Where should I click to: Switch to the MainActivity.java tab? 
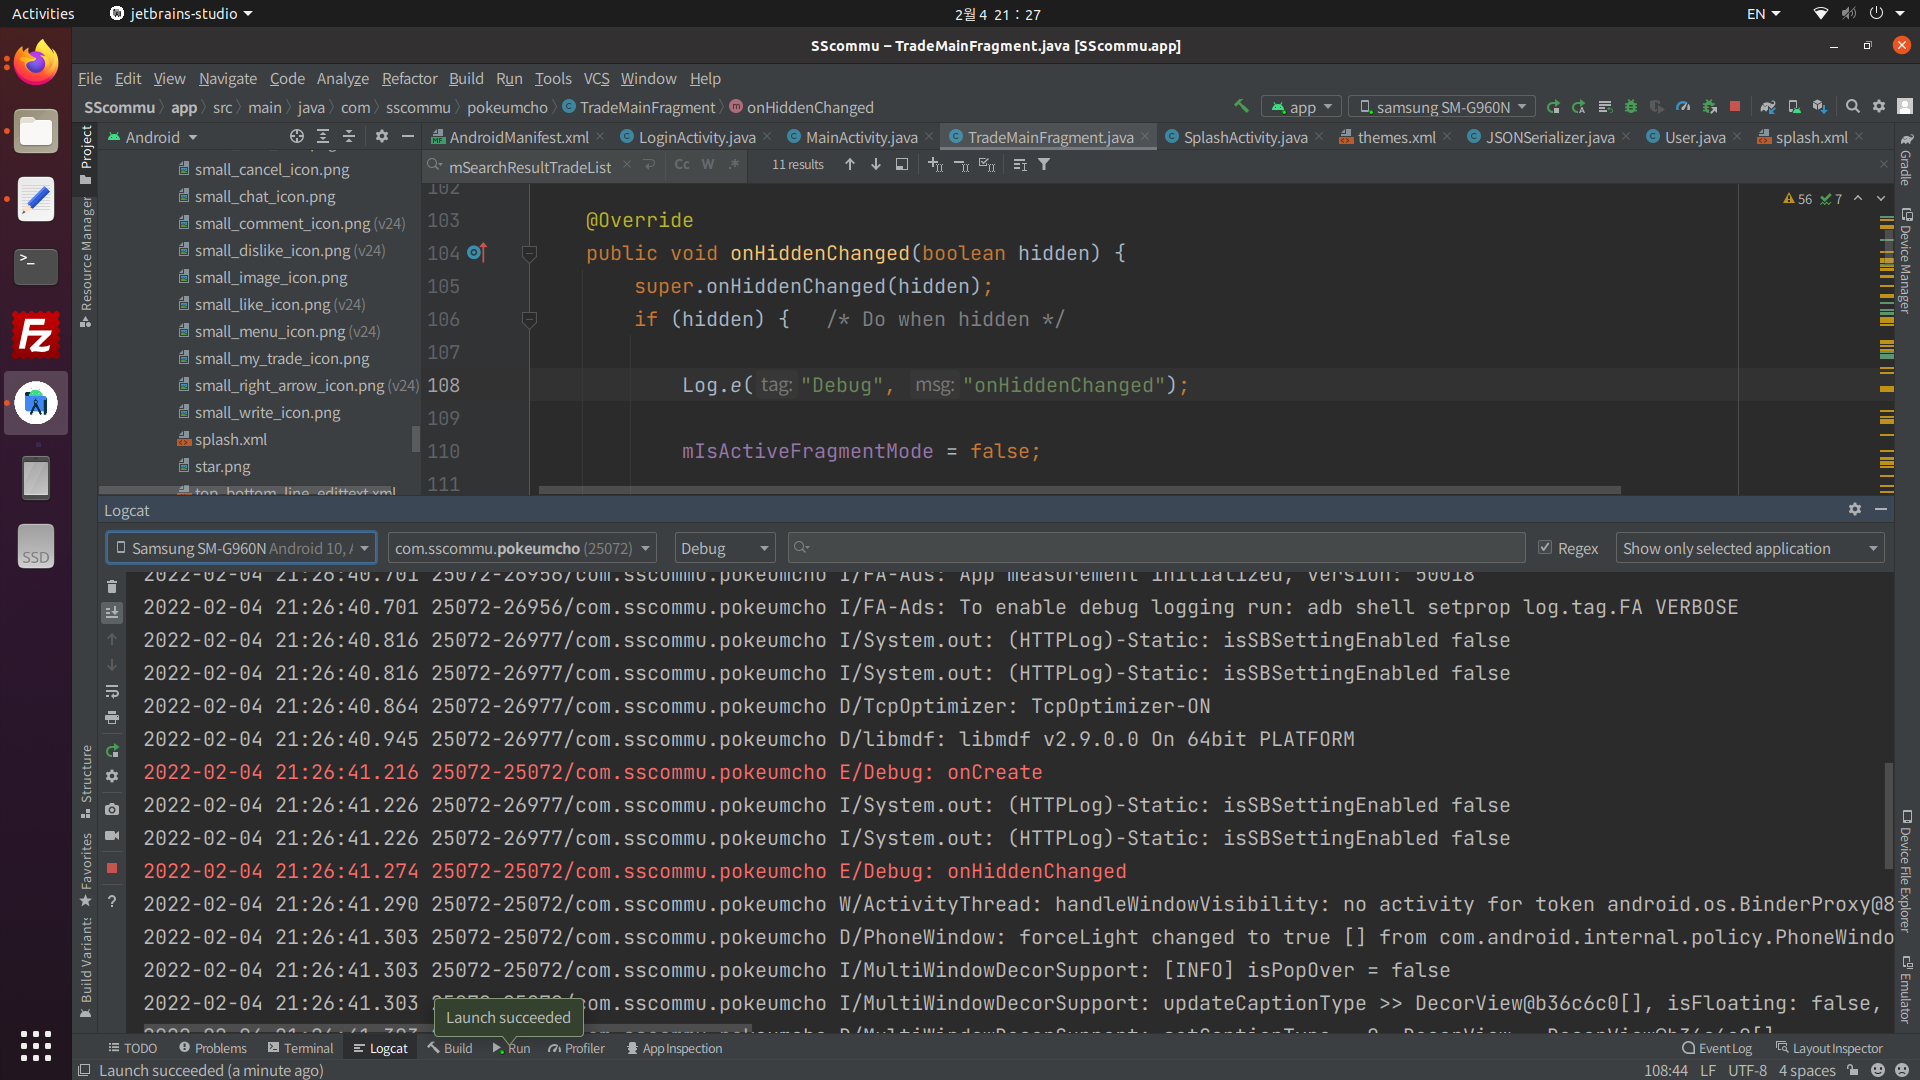tap(860, 137)
